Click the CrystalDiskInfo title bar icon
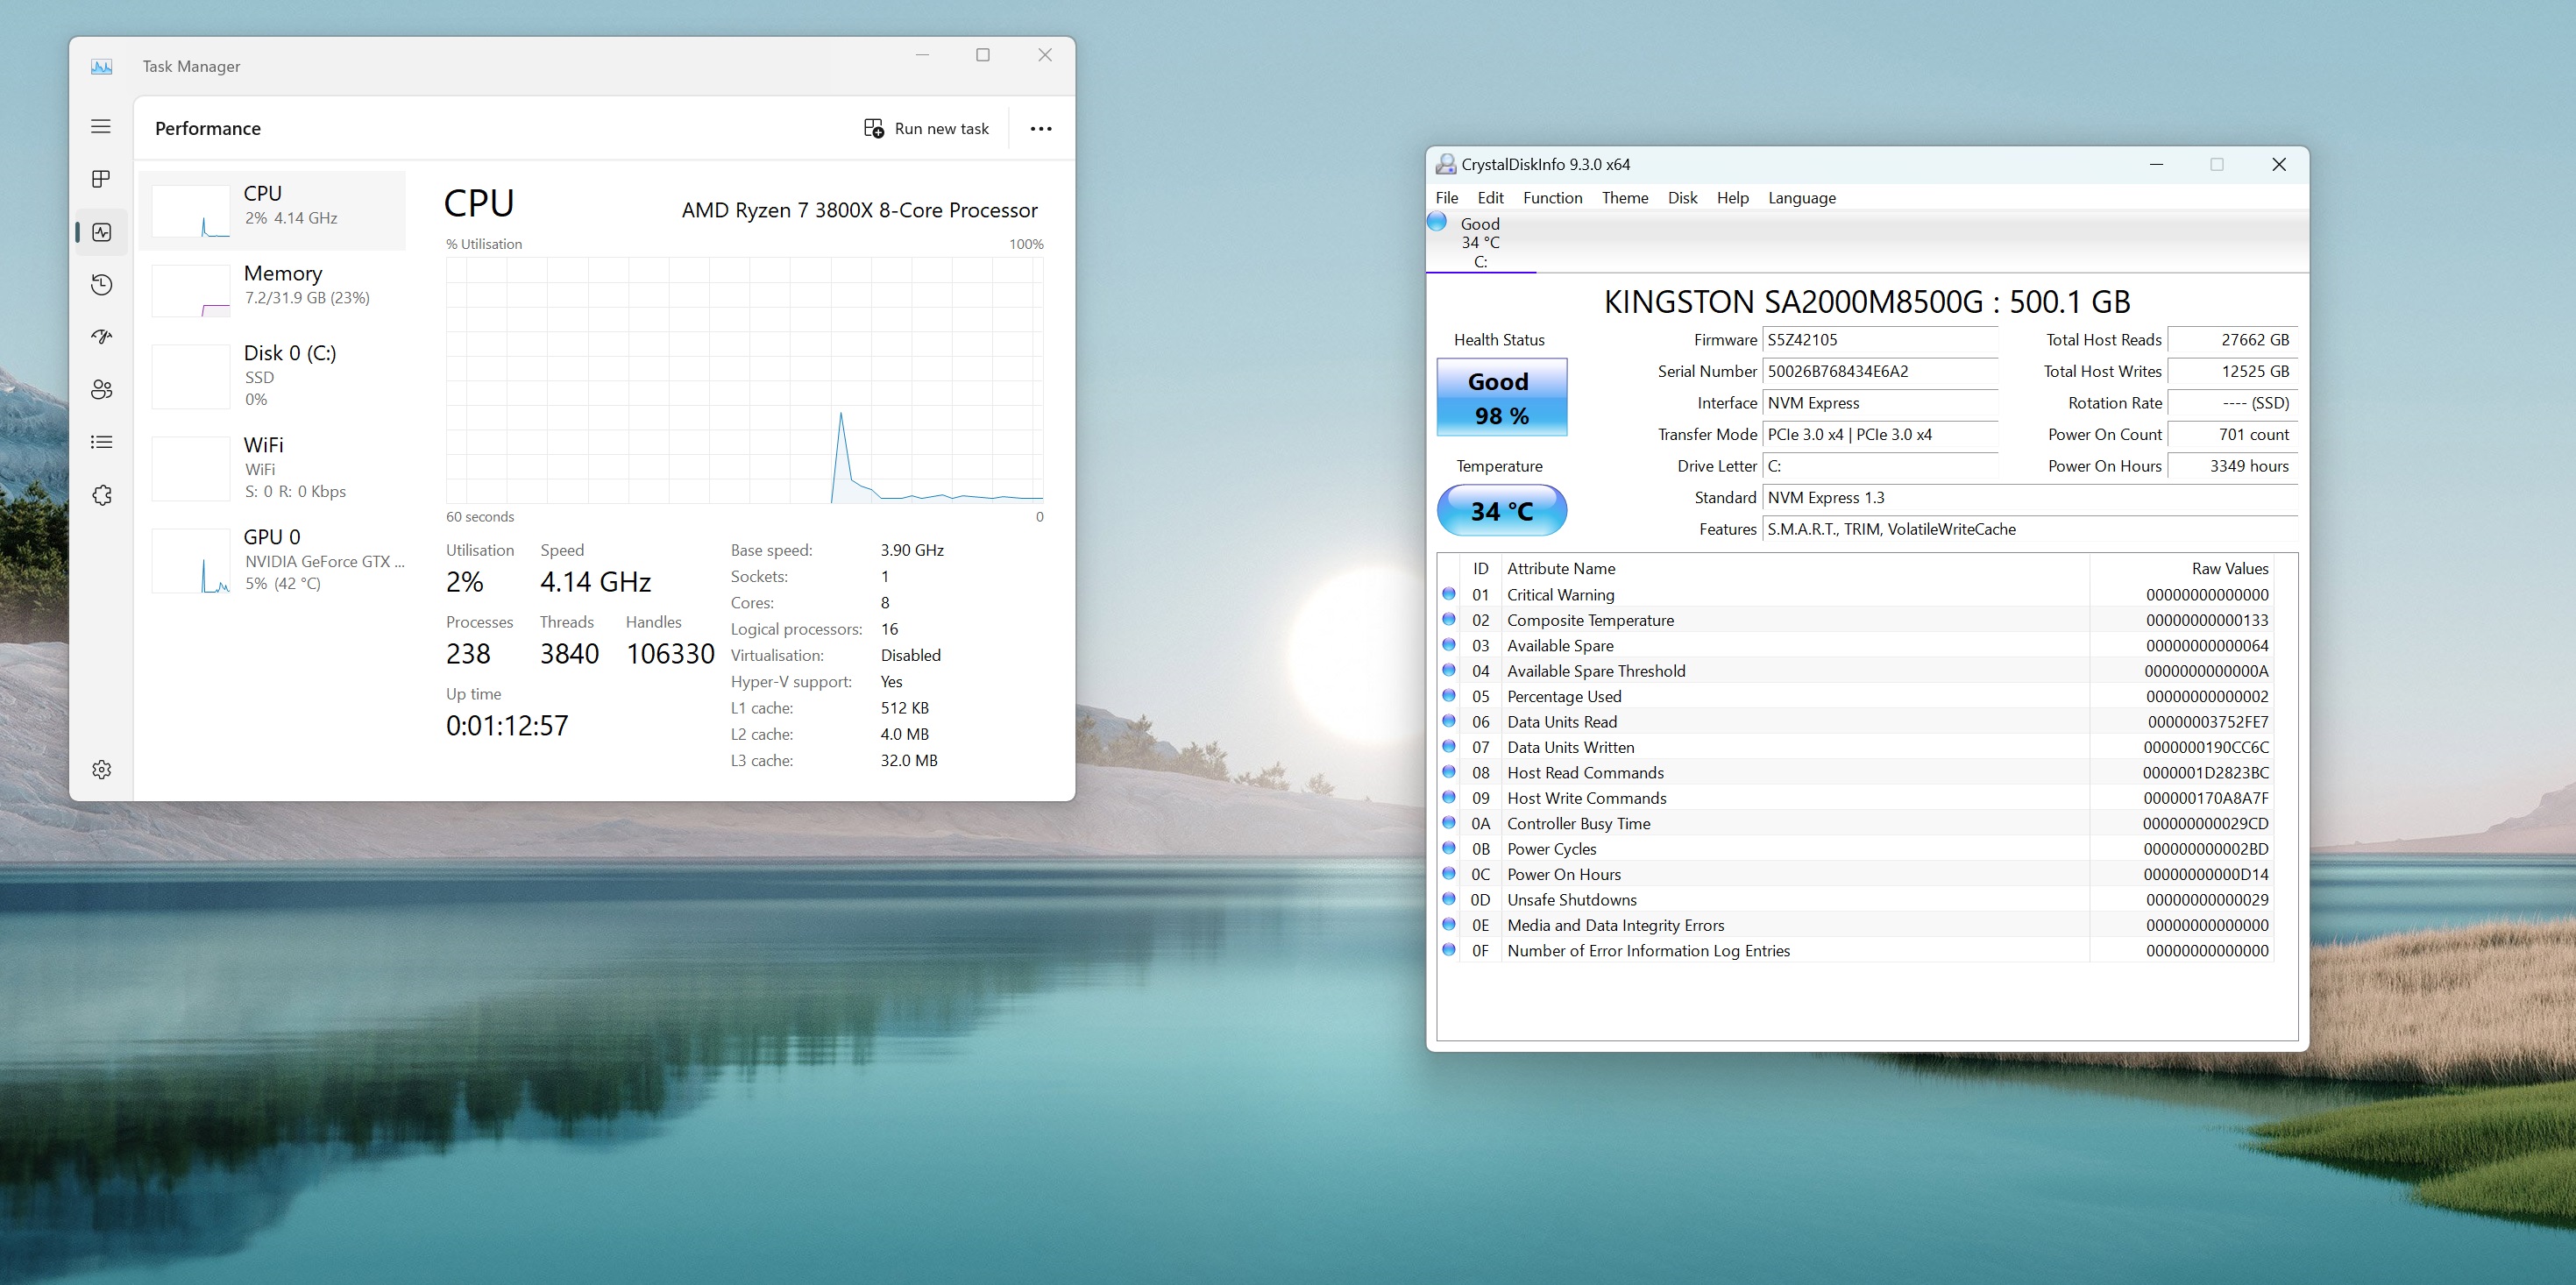Screen dimensions: 2576x1285 point(1445,164)
